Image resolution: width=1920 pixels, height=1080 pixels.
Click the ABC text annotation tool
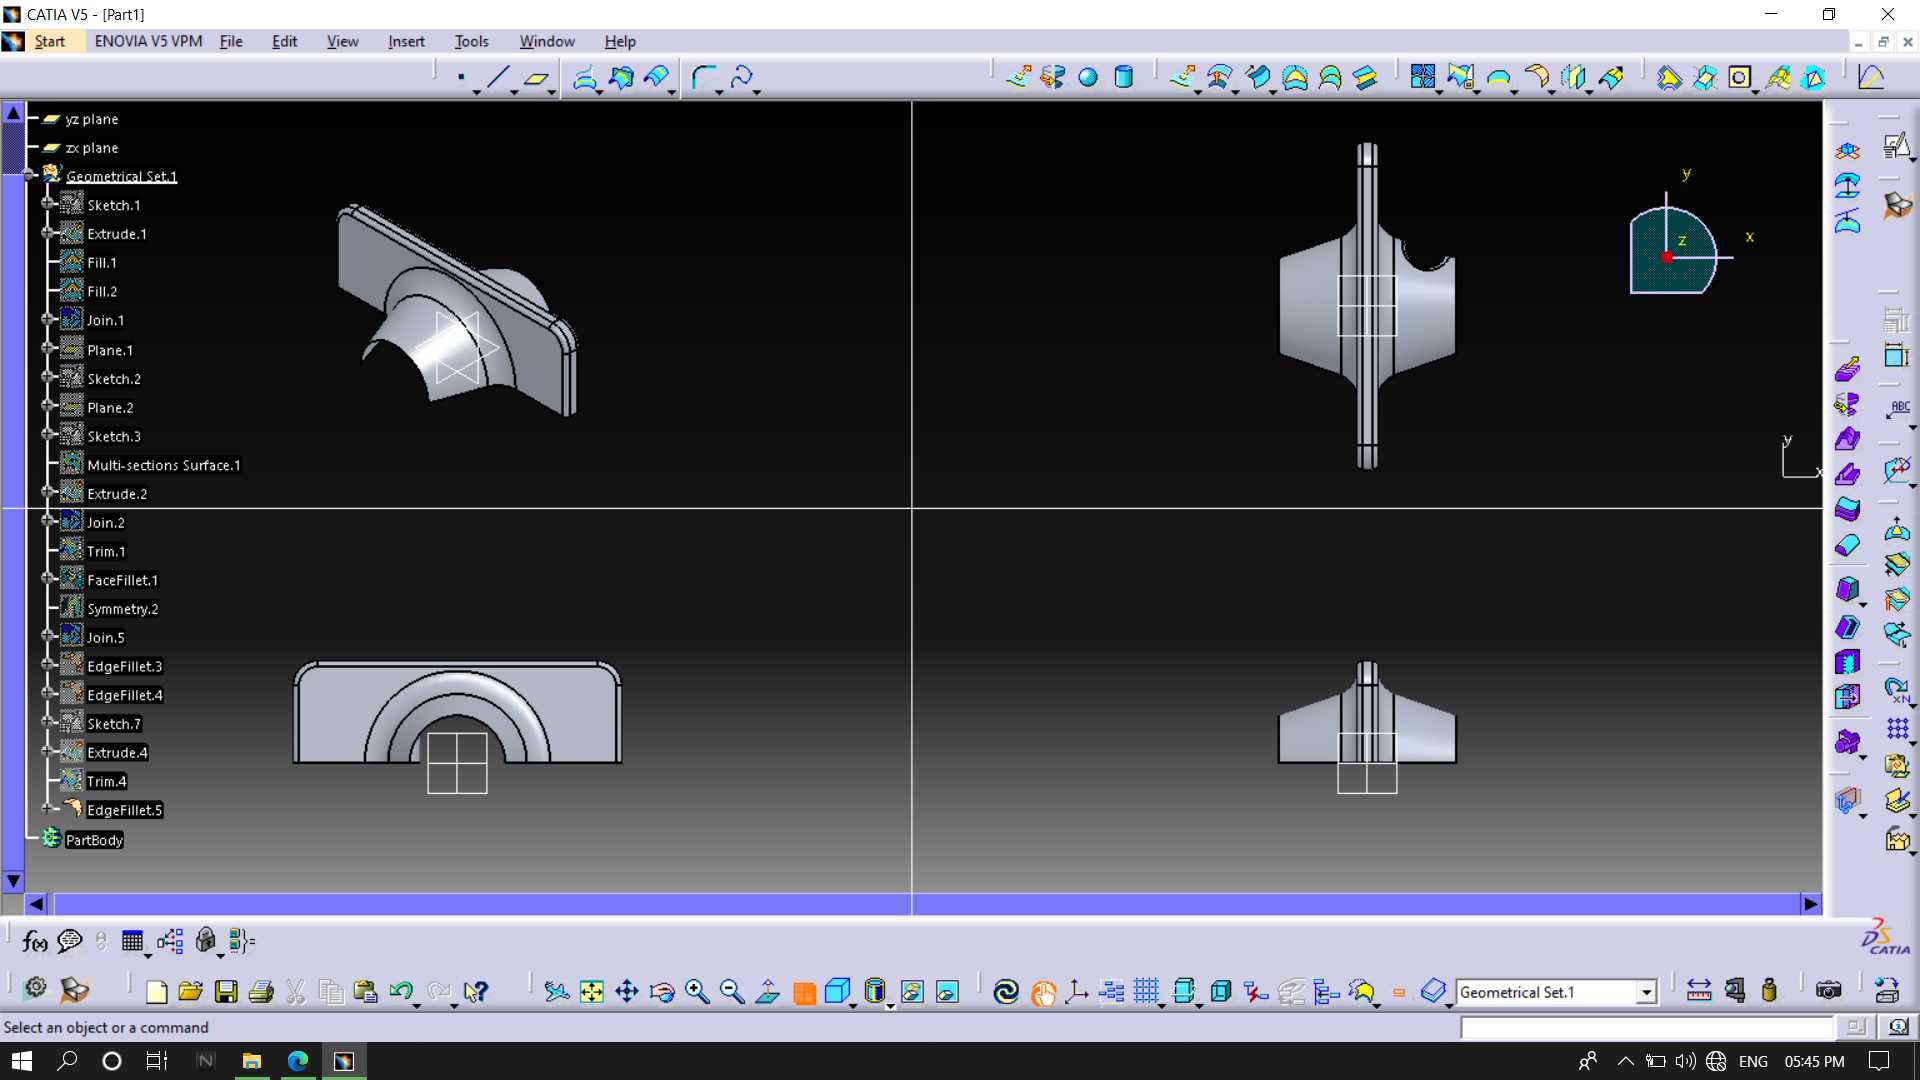[x=1897, y=409]
